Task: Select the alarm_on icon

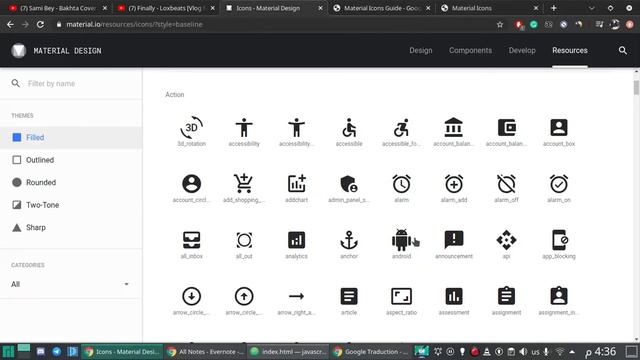Action: tap(559, 184)
